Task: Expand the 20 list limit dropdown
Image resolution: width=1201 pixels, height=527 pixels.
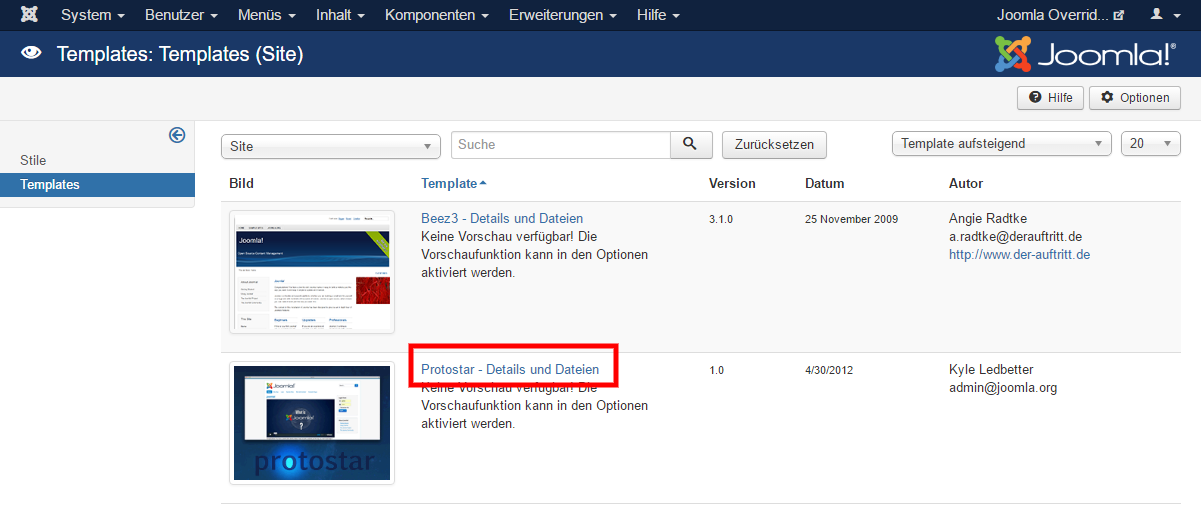Action: (1151, 143)
